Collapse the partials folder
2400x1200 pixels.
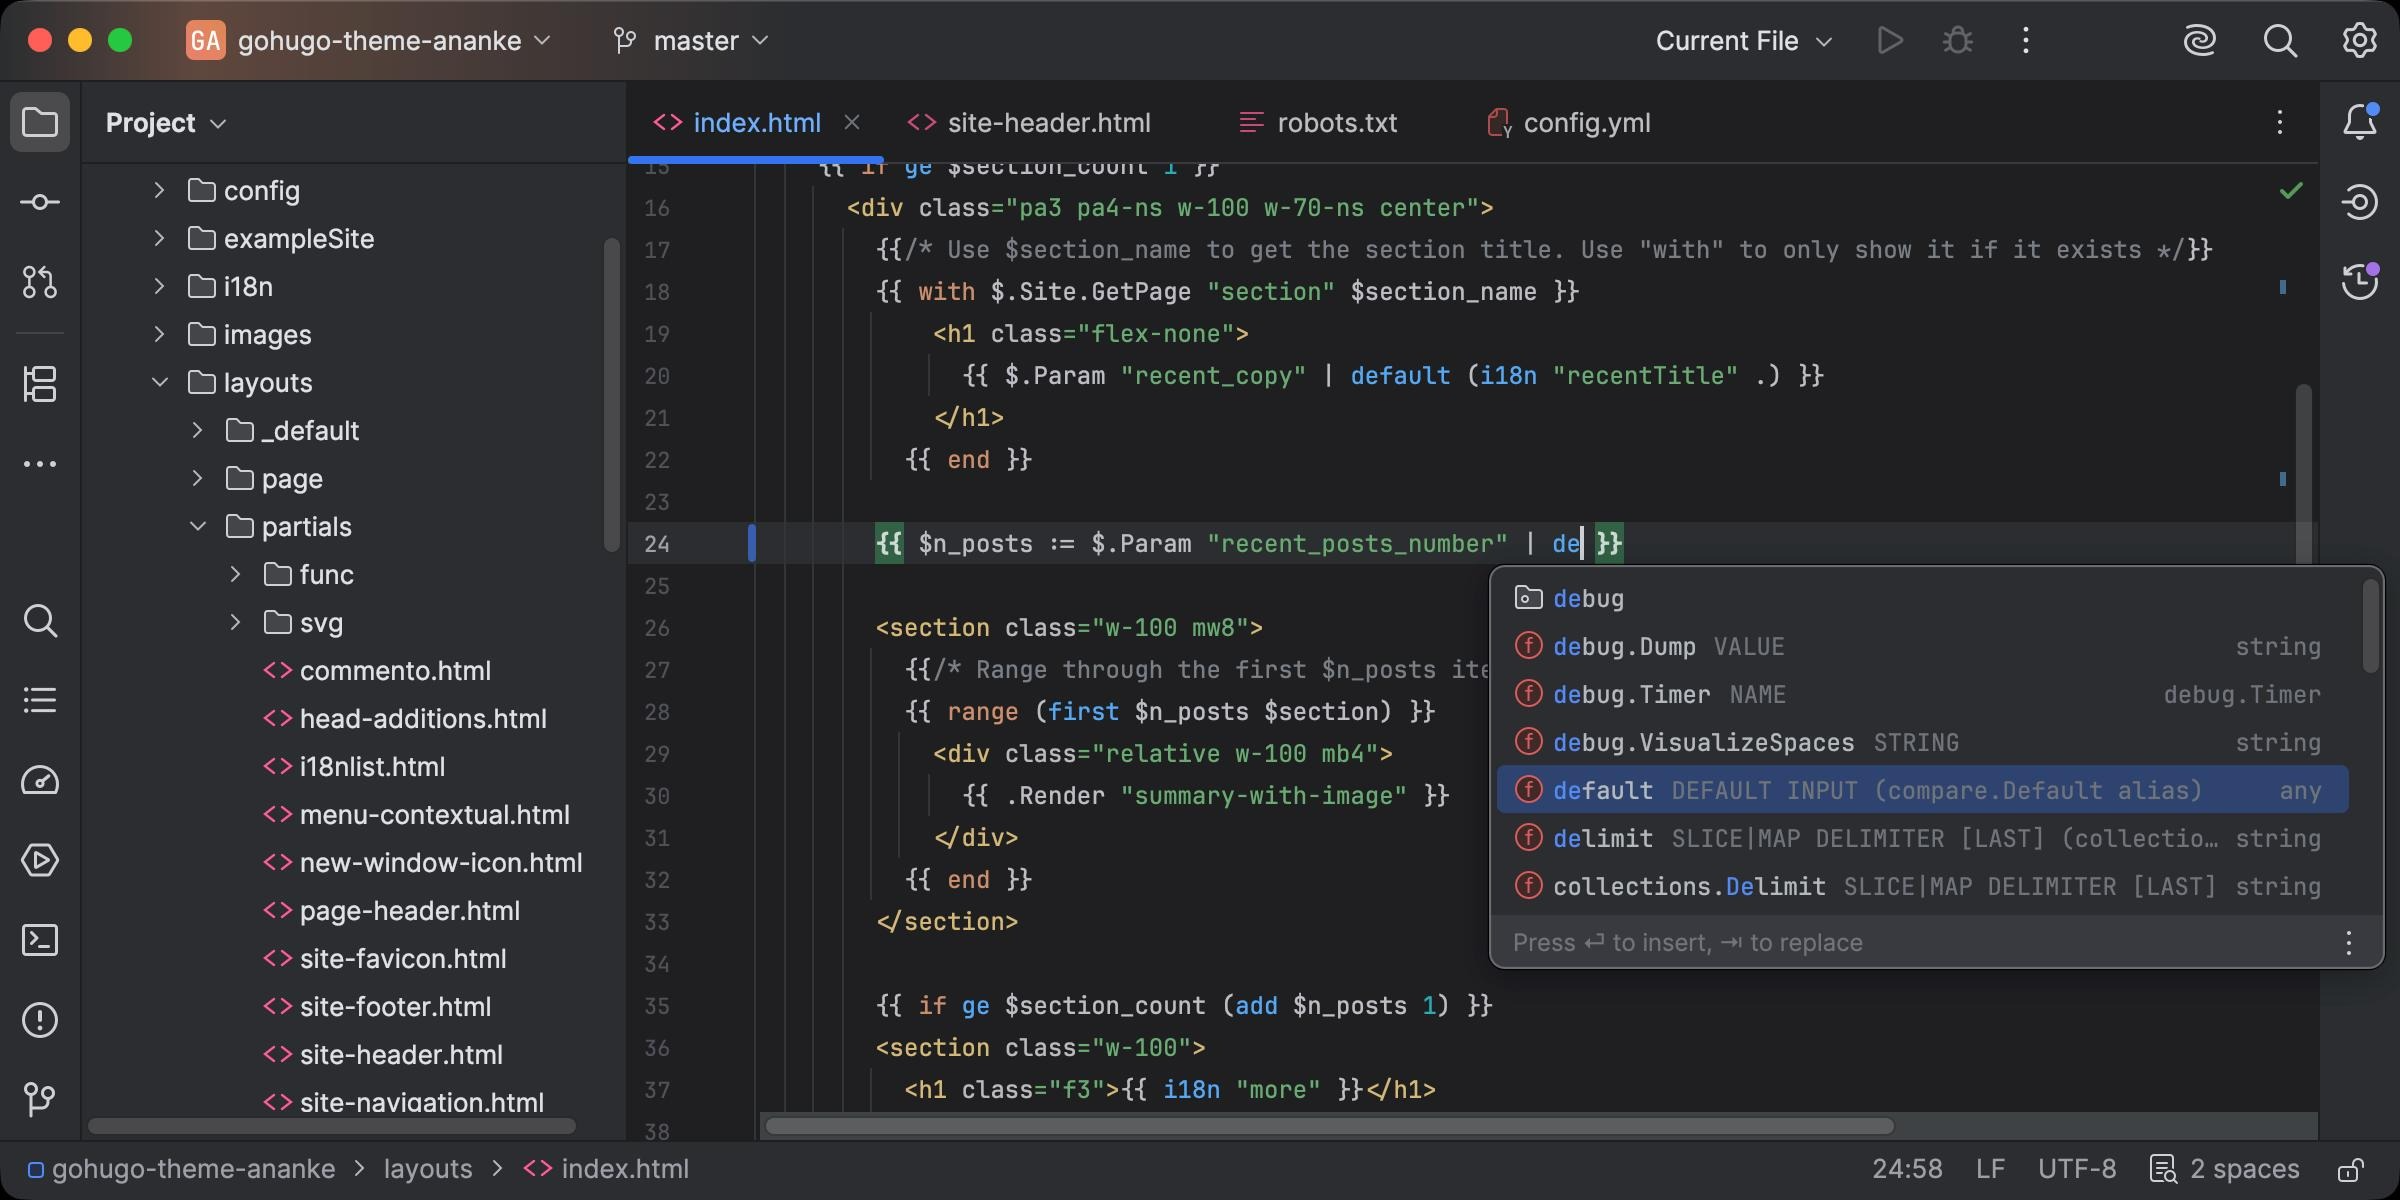click(x=198, y=526)
